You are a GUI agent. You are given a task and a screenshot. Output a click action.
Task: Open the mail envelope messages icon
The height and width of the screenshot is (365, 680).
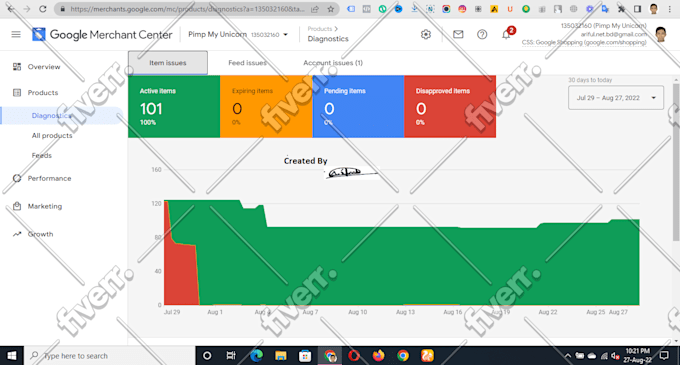point(458,34)
